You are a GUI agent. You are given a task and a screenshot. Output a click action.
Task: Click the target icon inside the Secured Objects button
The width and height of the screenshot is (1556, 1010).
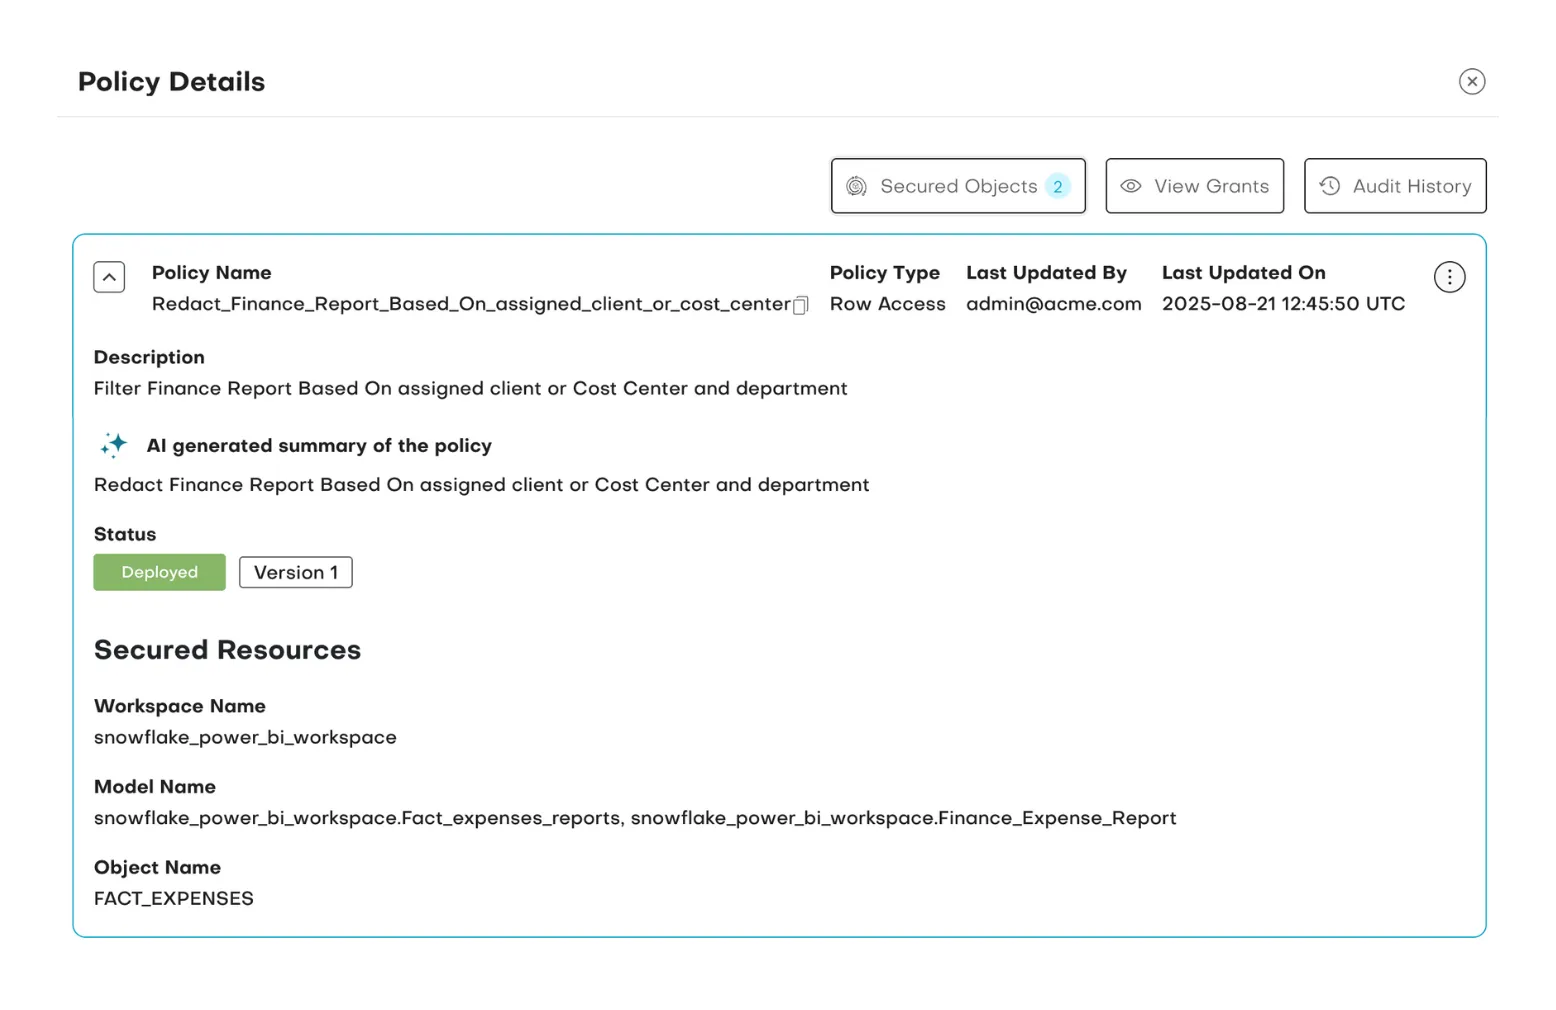857,186
